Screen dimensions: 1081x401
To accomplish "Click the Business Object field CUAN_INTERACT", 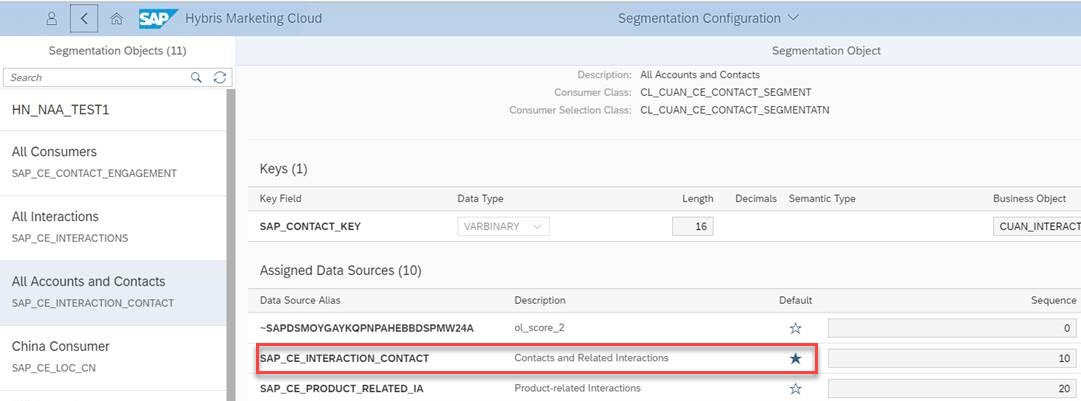I will (1037, 227).
